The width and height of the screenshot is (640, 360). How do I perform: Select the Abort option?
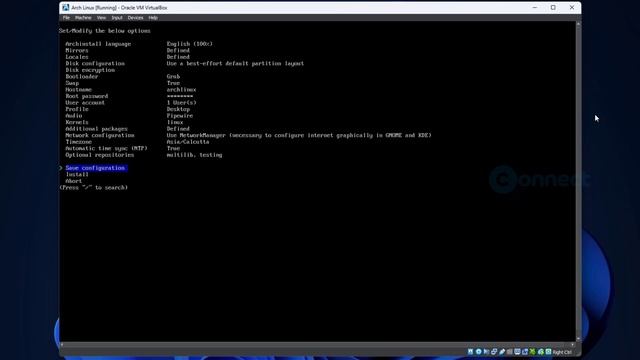pos(73,181)
